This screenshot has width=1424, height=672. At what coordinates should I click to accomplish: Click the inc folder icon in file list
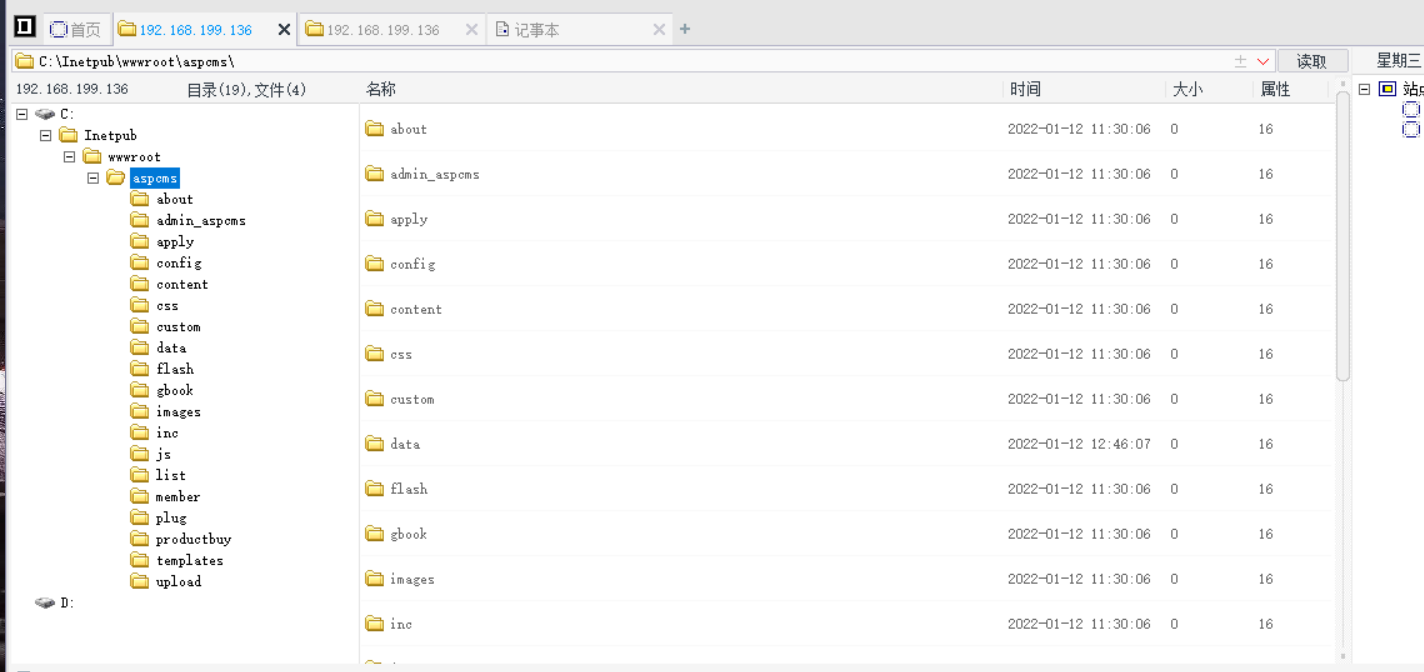375,623
